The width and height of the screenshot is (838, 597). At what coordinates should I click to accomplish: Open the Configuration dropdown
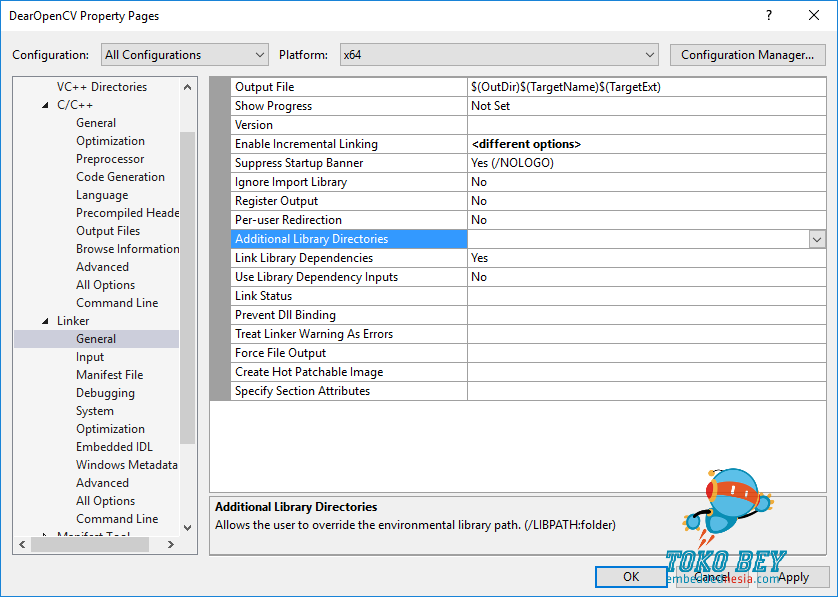pos(184,55)
